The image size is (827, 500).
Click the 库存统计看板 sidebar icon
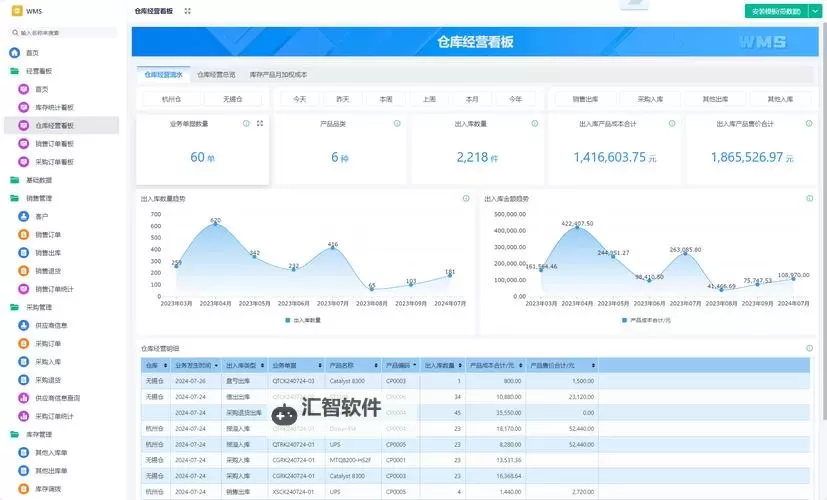pyautogui.click(x=24, y=107)
